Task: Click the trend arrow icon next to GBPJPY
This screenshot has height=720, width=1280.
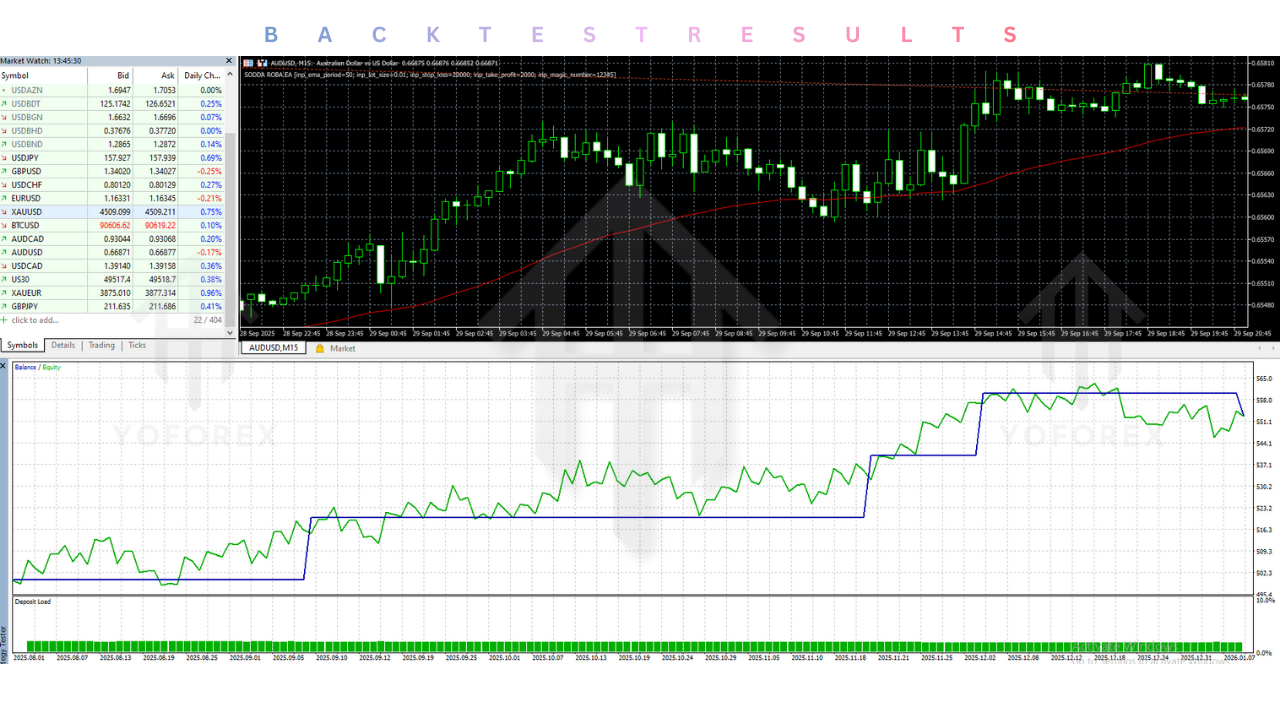Action: pos(6,307)
